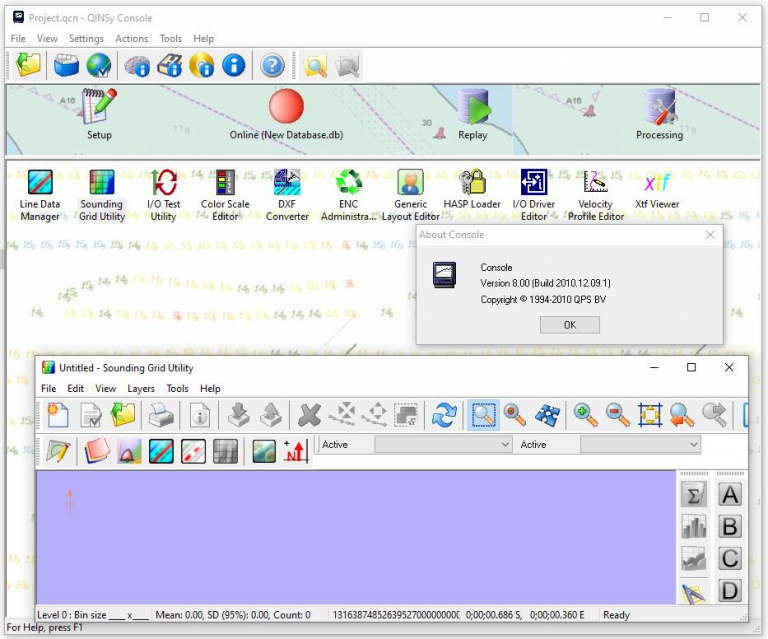
Task: Expand the first Active dropdown
Action: tap(443, 445)
